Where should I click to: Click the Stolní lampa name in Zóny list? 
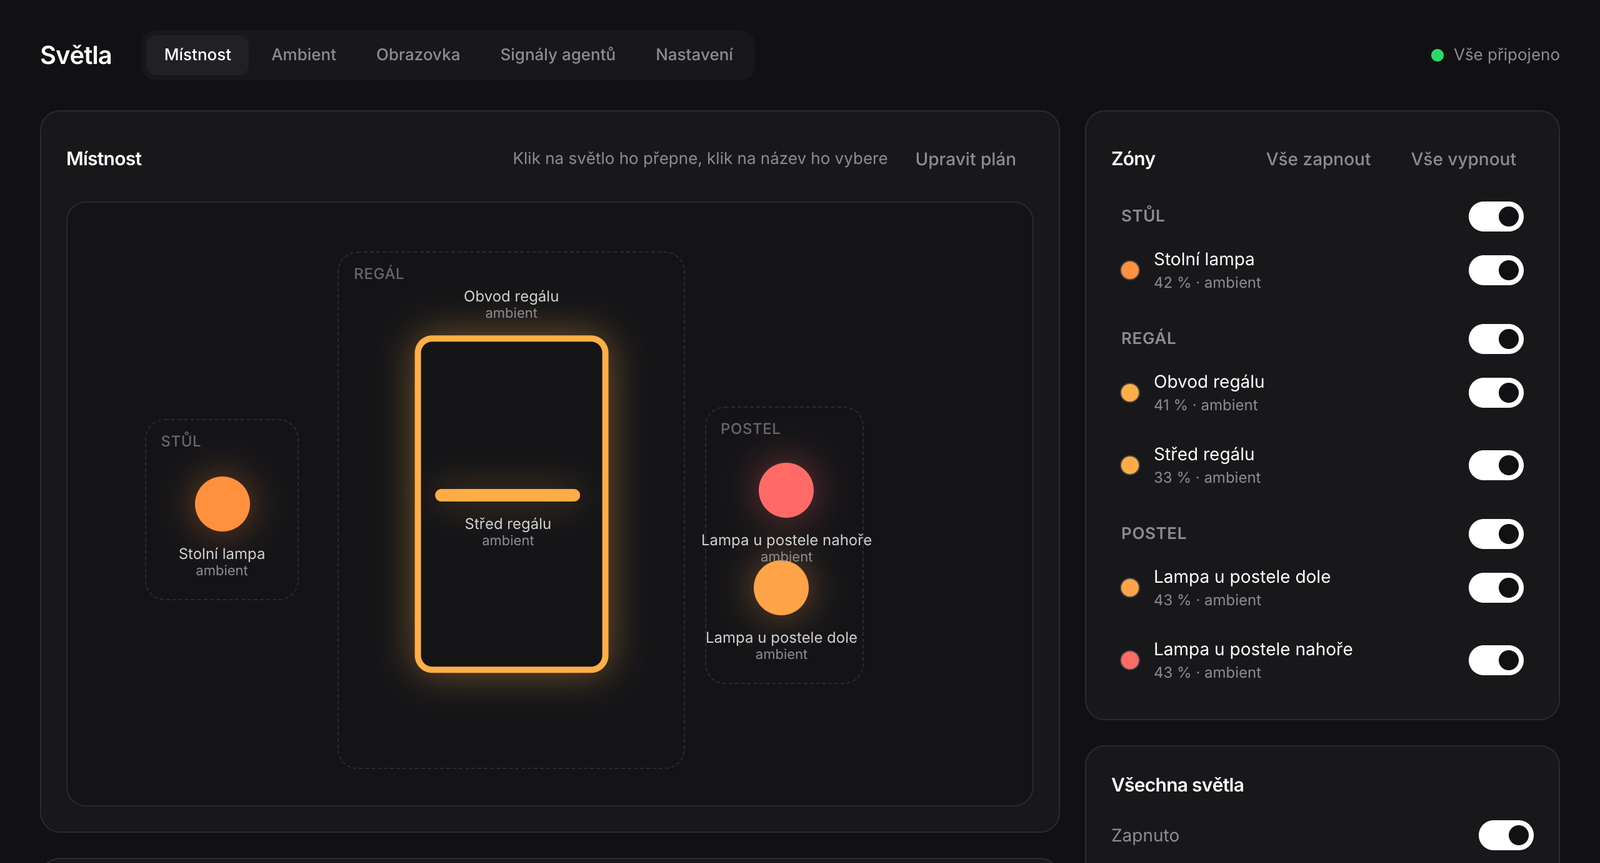(1204, 259)
